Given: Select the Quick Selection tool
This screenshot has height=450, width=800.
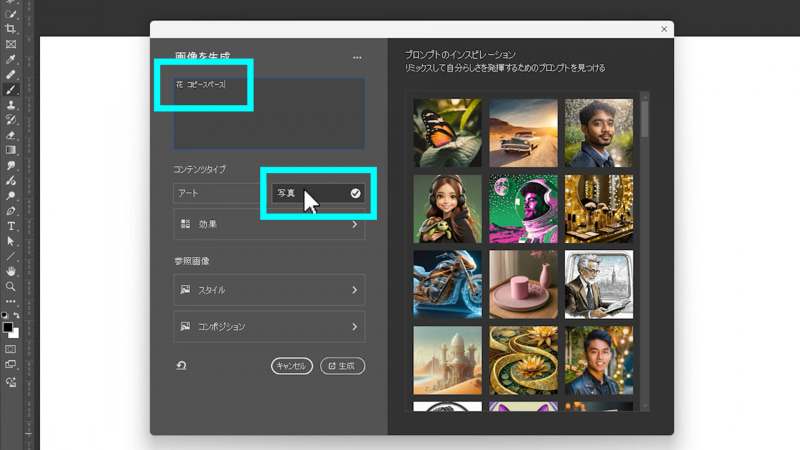Looking at the screenshot, I should pyautogui.click(x=11, y=14).
